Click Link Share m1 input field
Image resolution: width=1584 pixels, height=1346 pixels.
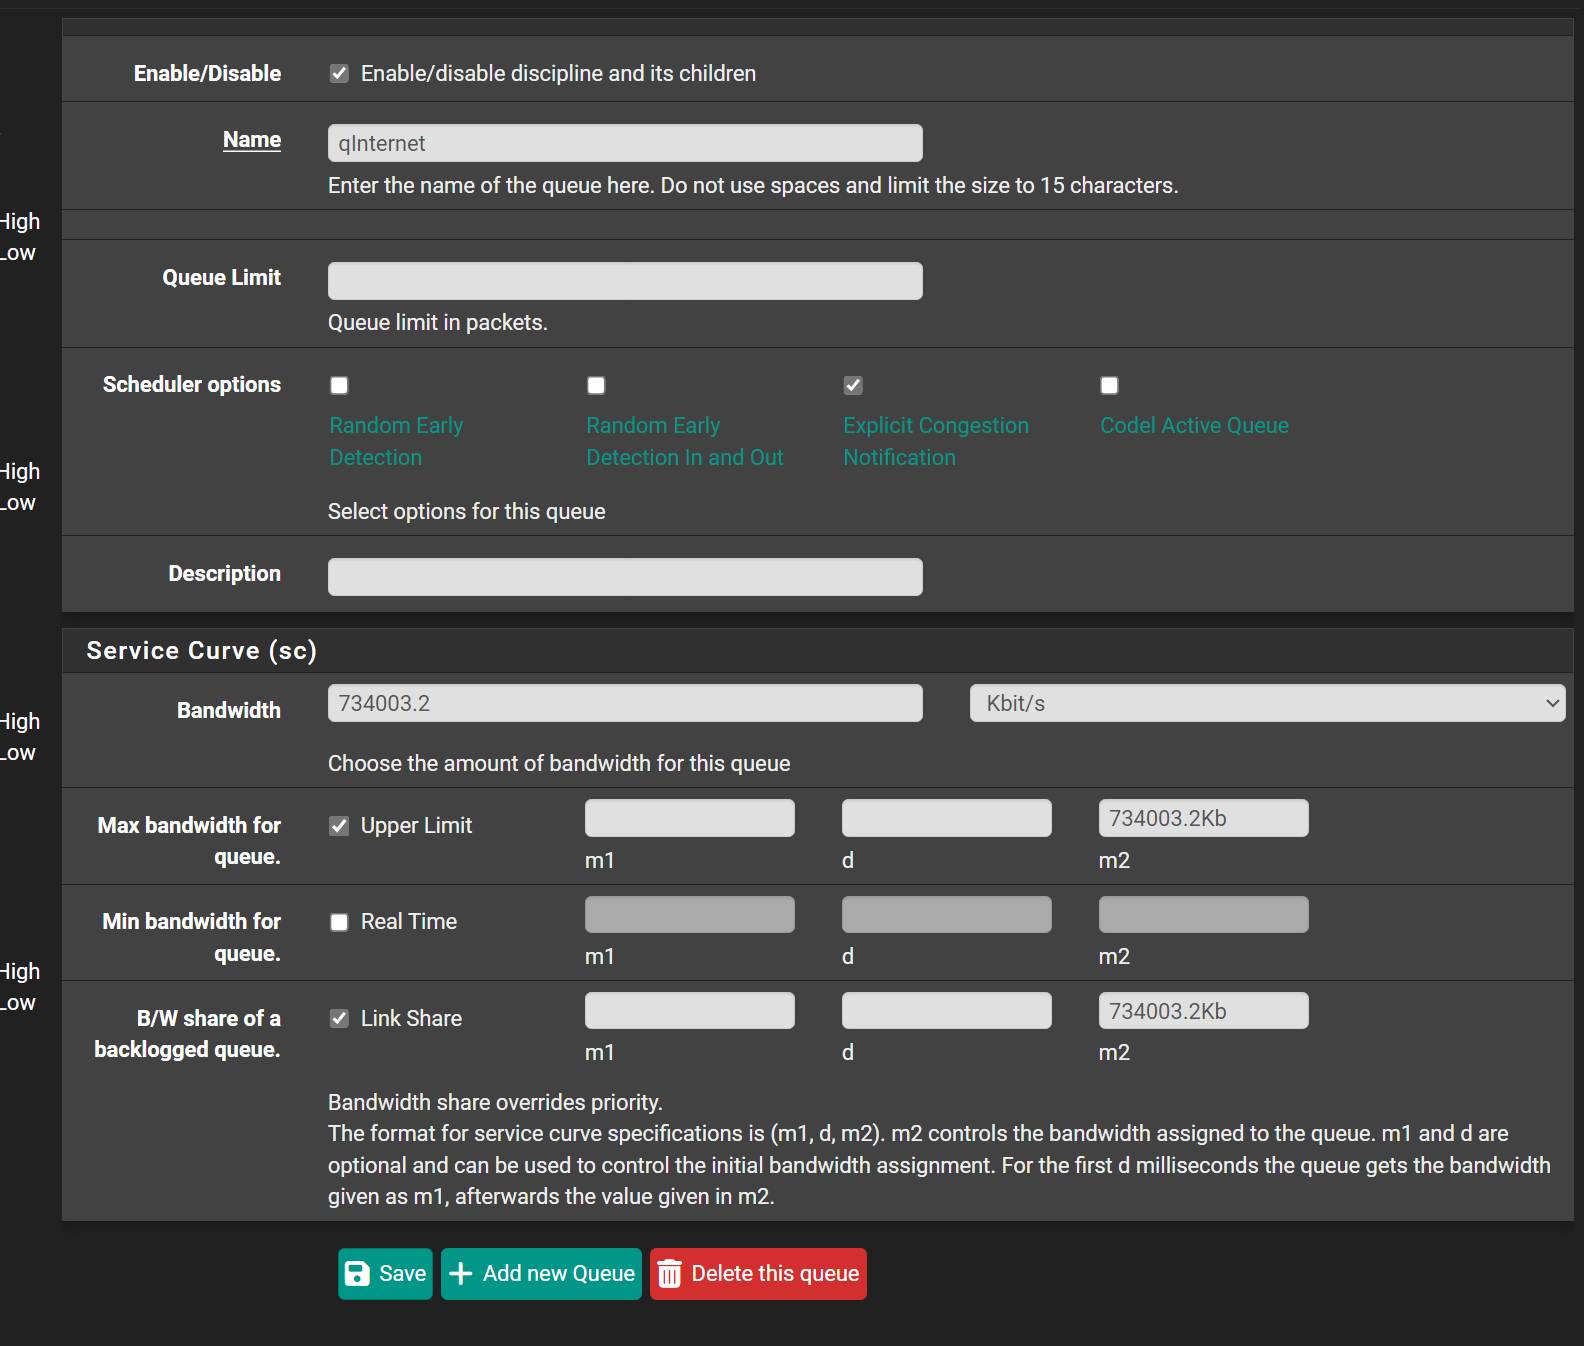point(690,1011)
